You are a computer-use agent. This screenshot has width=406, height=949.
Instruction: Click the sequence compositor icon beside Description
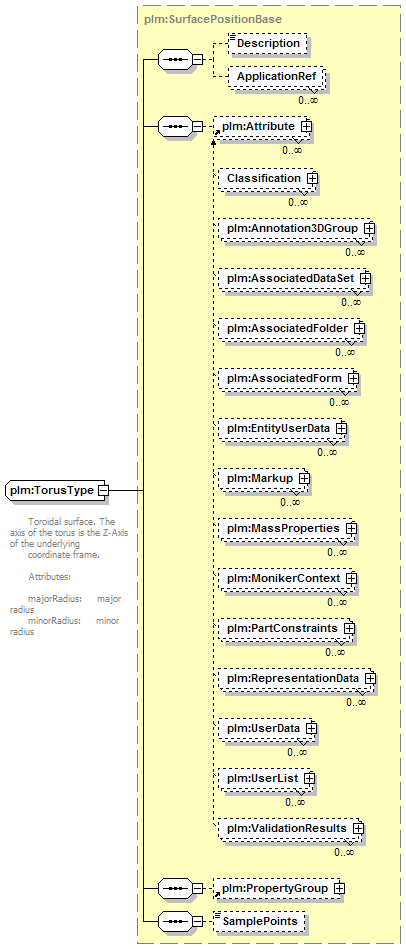175,59
